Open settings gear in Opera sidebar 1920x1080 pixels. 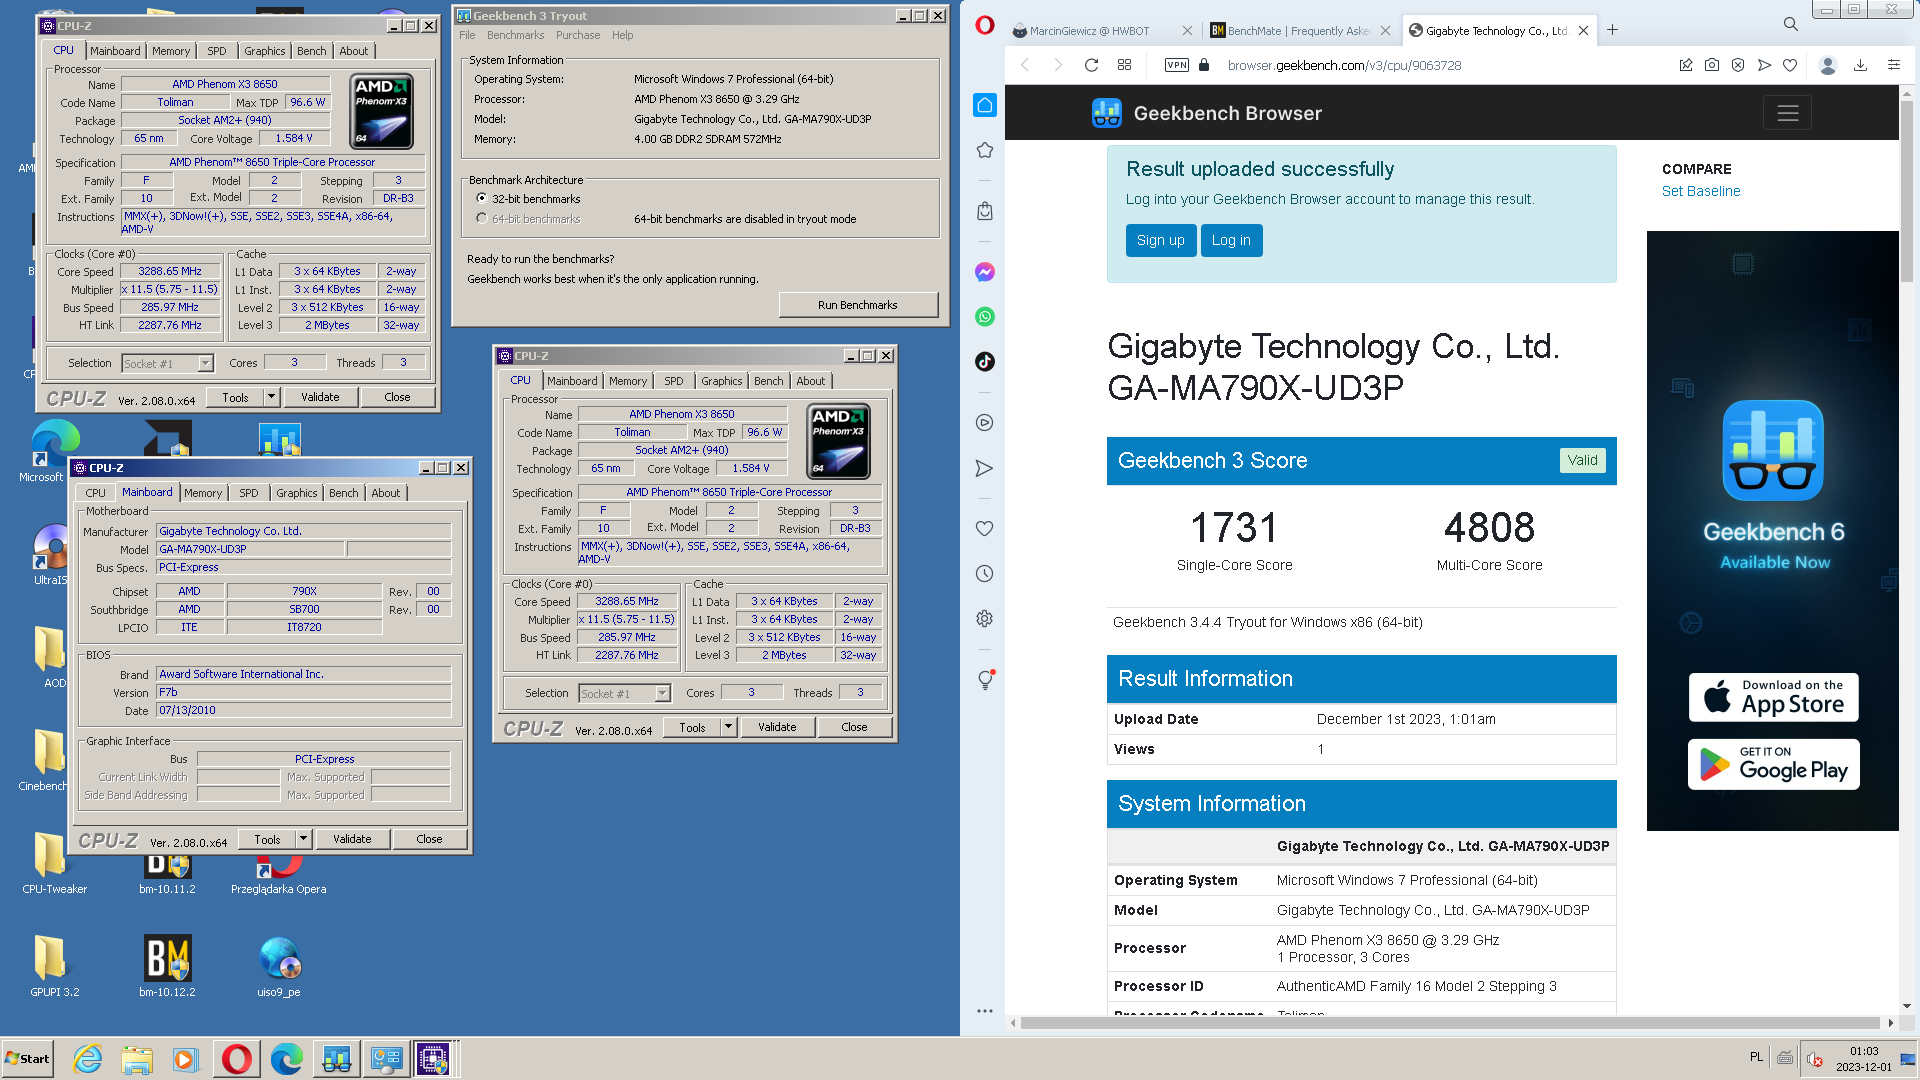tap(985, 619)
